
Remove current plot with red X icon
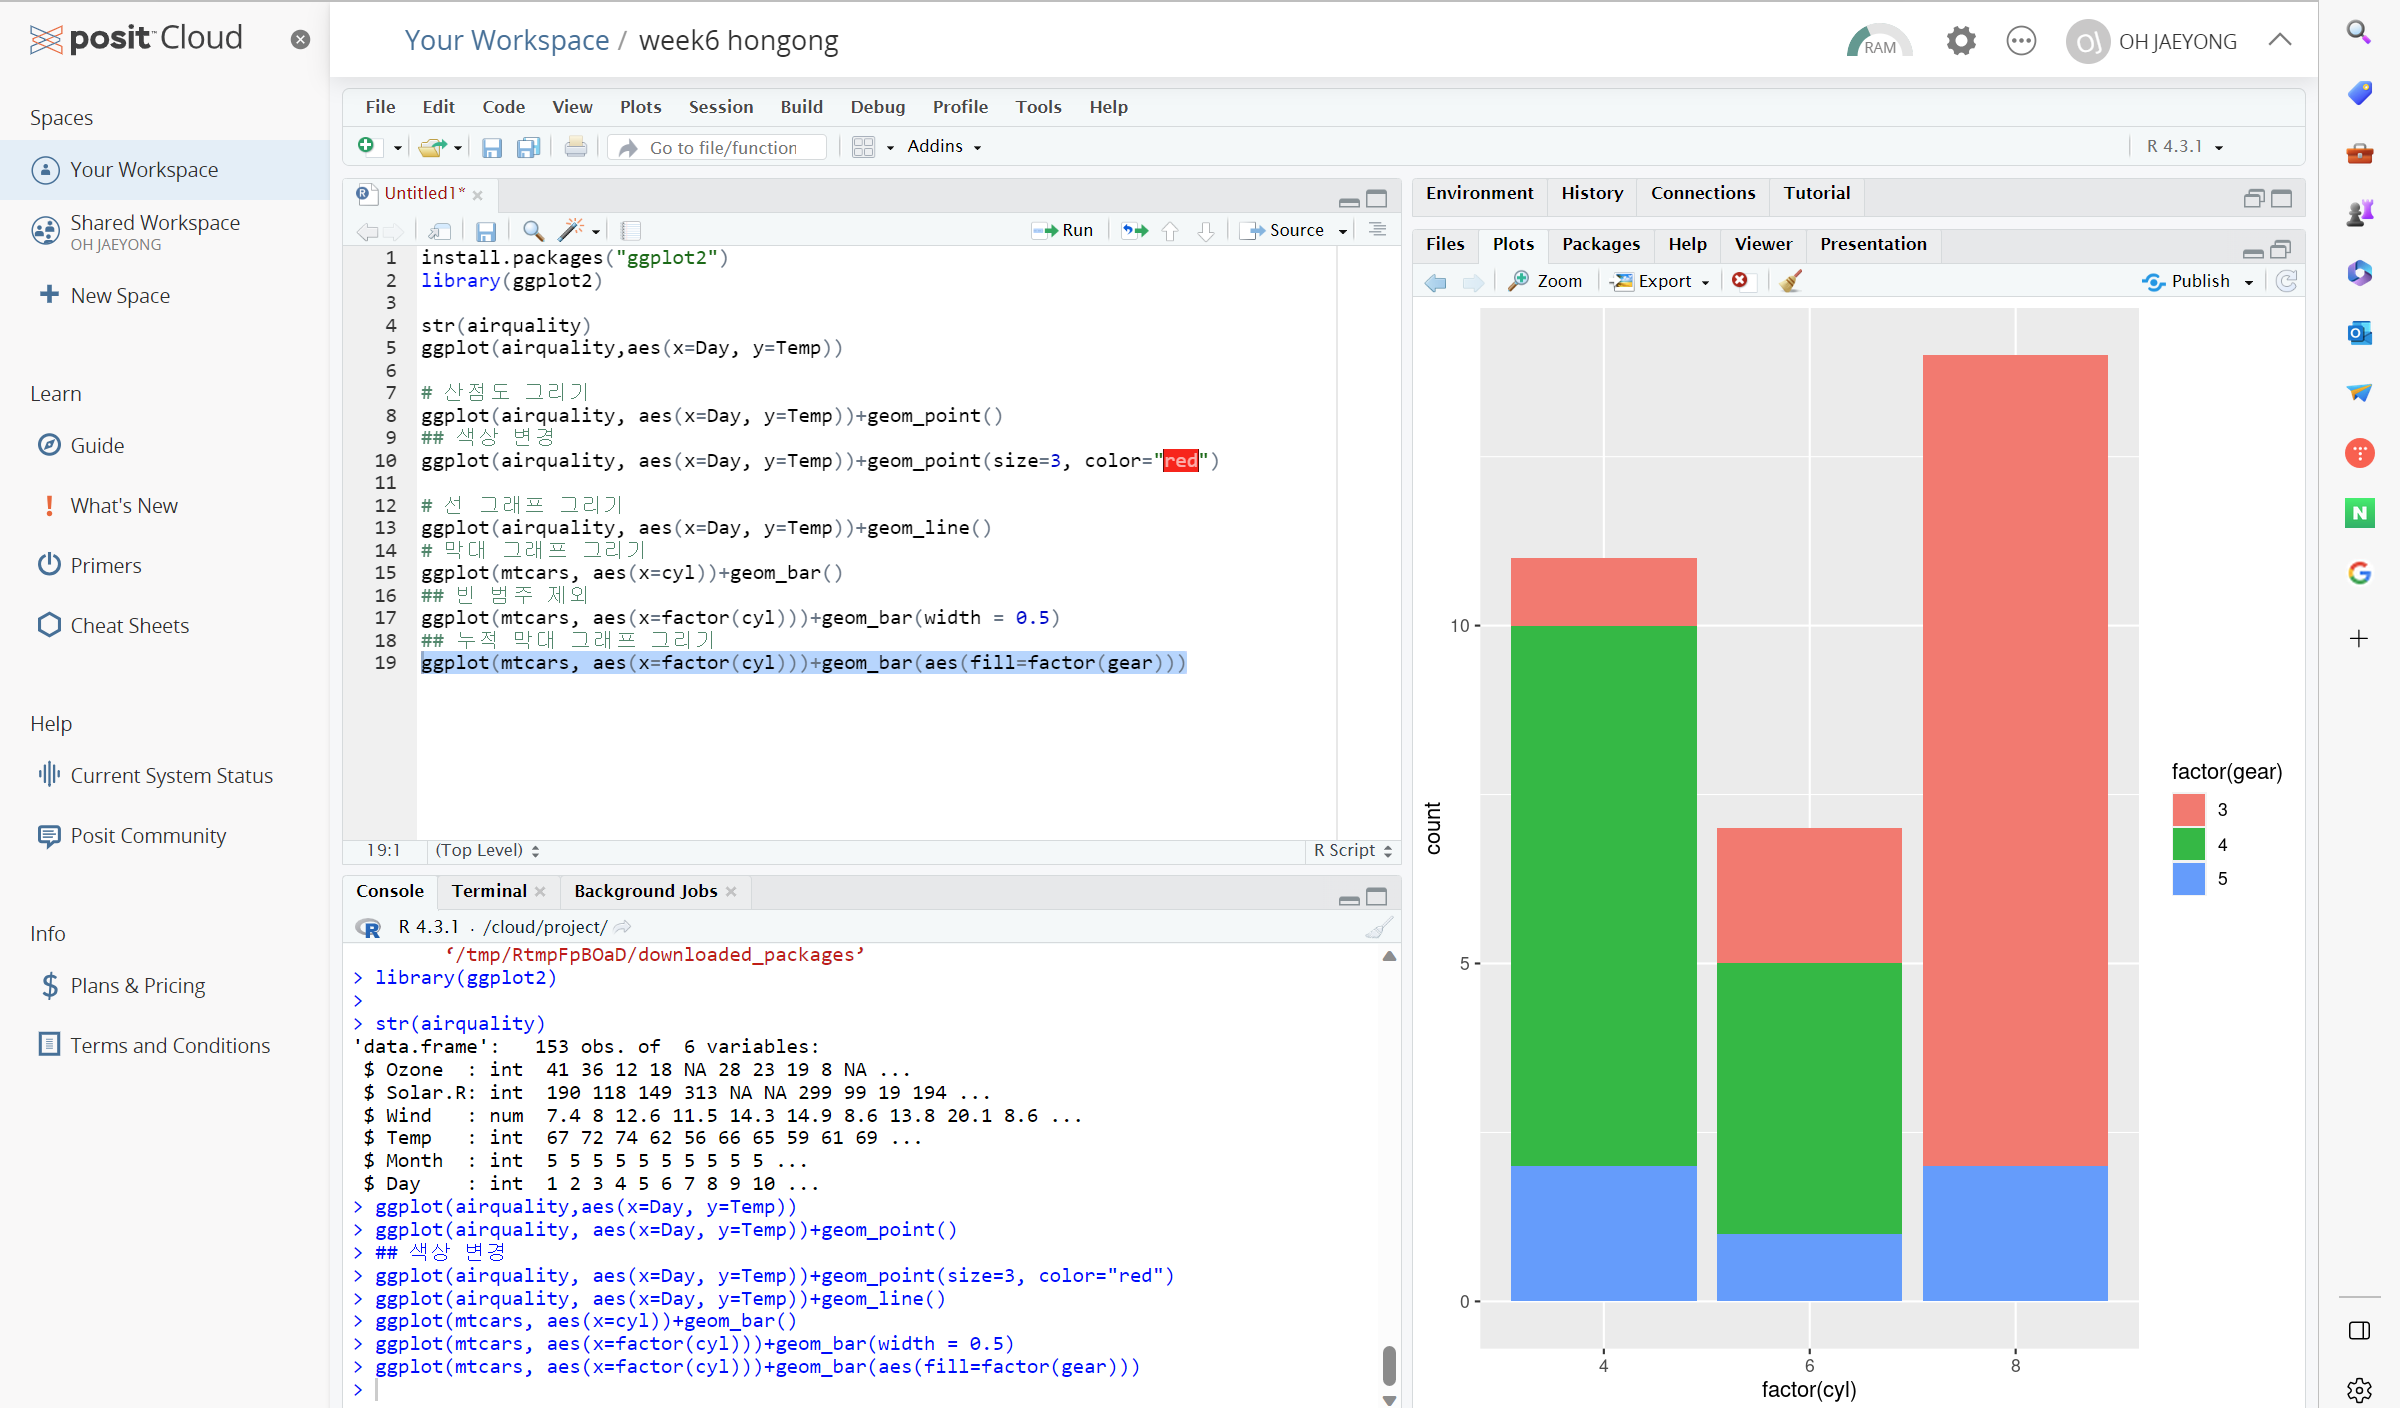pyautogui.click(x=1740, y=281)
